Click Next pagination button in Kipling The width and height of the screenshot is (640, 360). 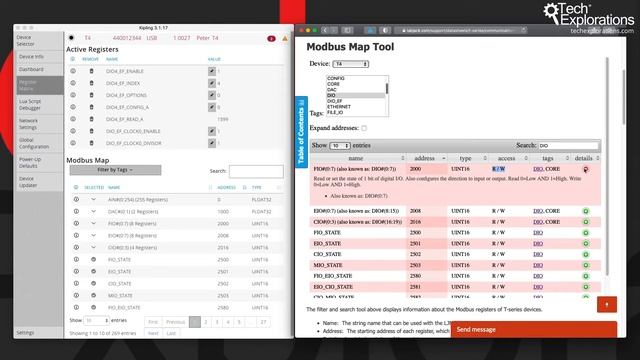tap(153, 333)
